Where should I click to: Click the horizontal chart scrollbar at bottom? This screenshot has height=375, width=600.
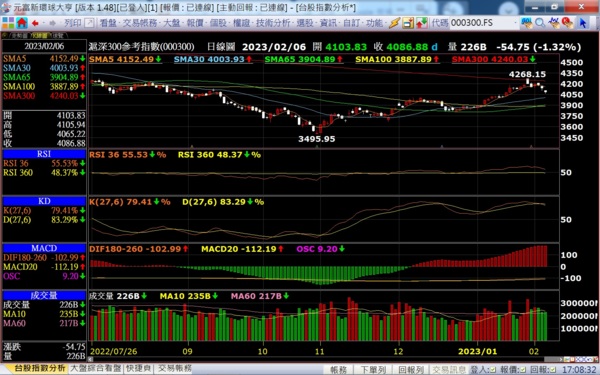324,359
